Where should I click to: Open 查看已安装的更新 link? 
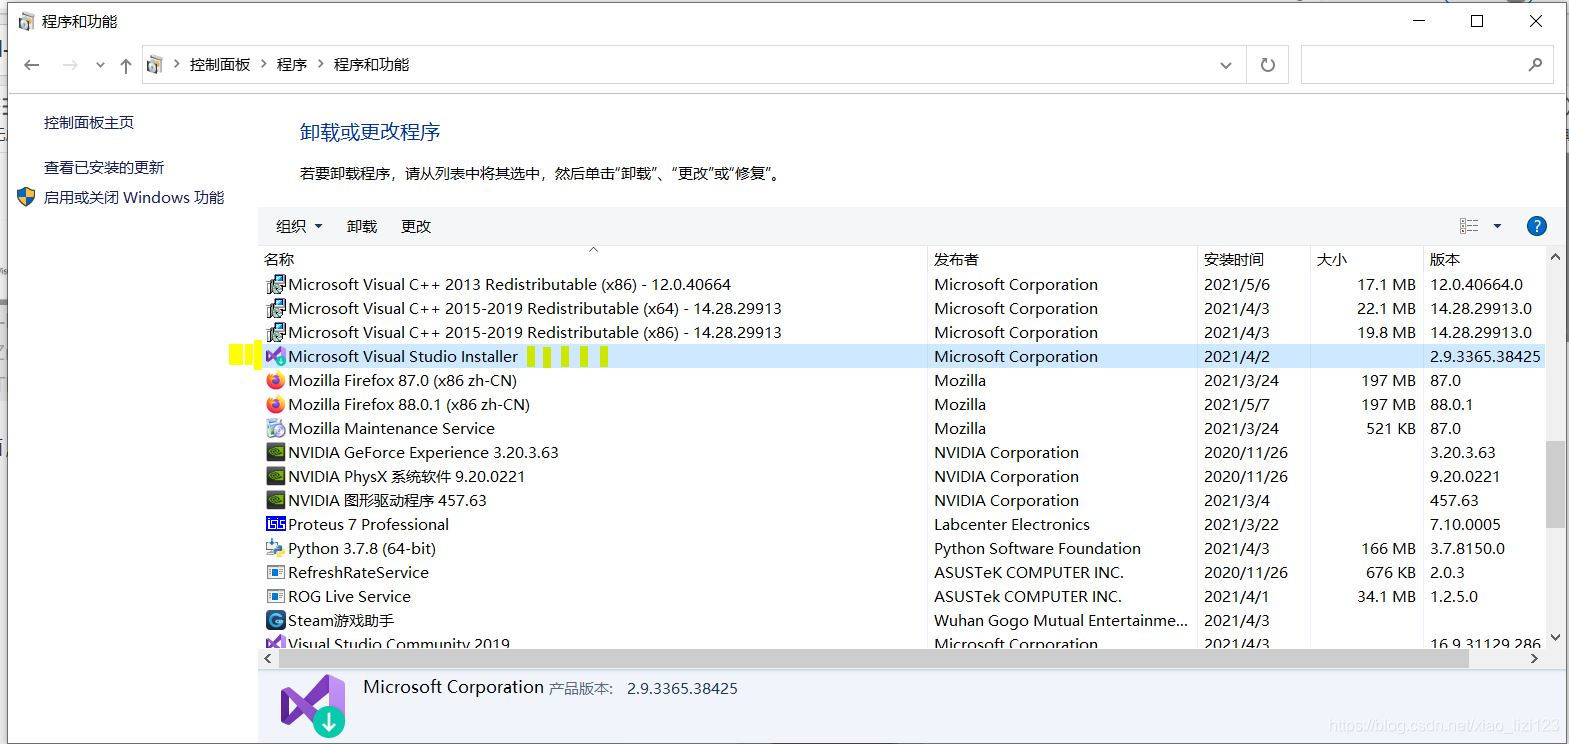(104, 168)
